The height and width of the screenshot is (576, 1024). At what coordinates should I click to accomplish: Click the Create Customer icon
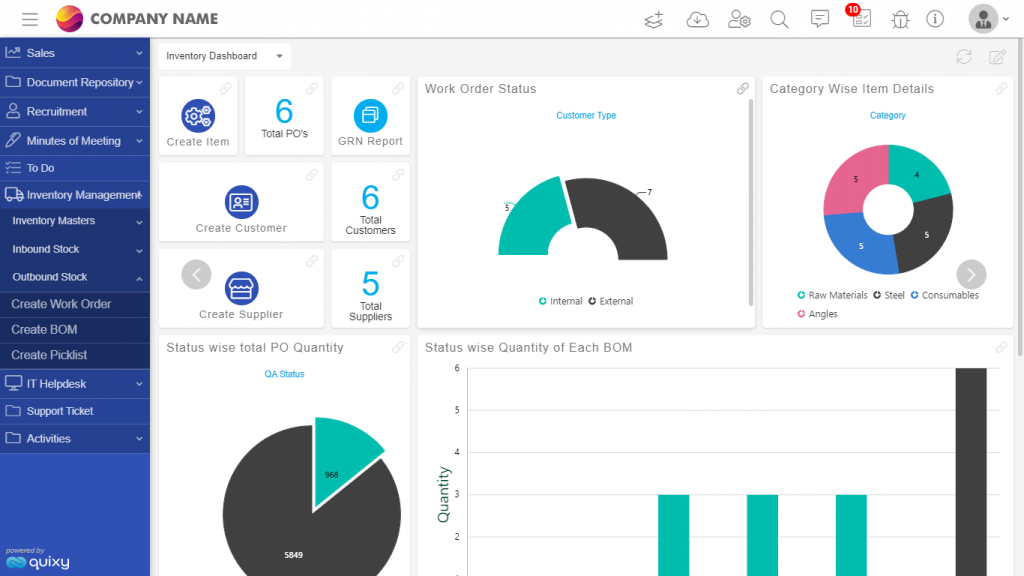242,202
